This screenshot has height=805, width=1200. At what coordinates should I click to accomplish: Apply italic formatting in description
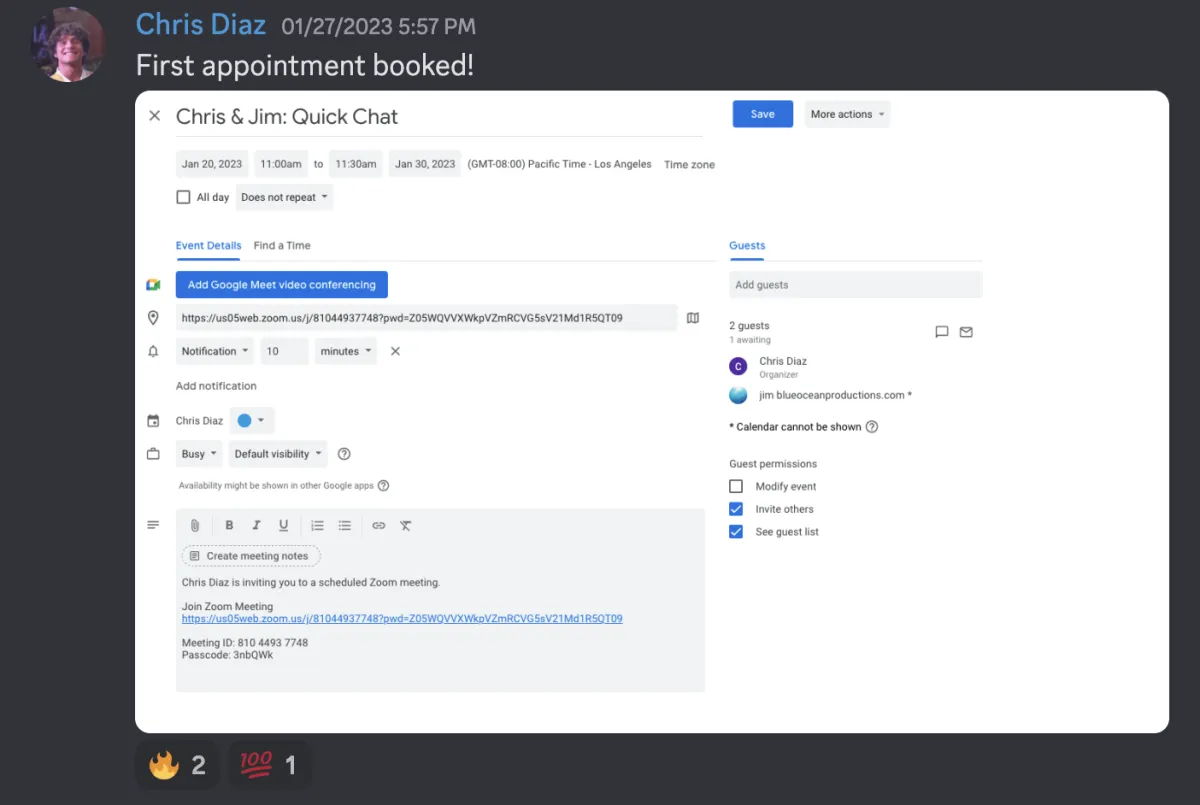[x=256, y=525]
